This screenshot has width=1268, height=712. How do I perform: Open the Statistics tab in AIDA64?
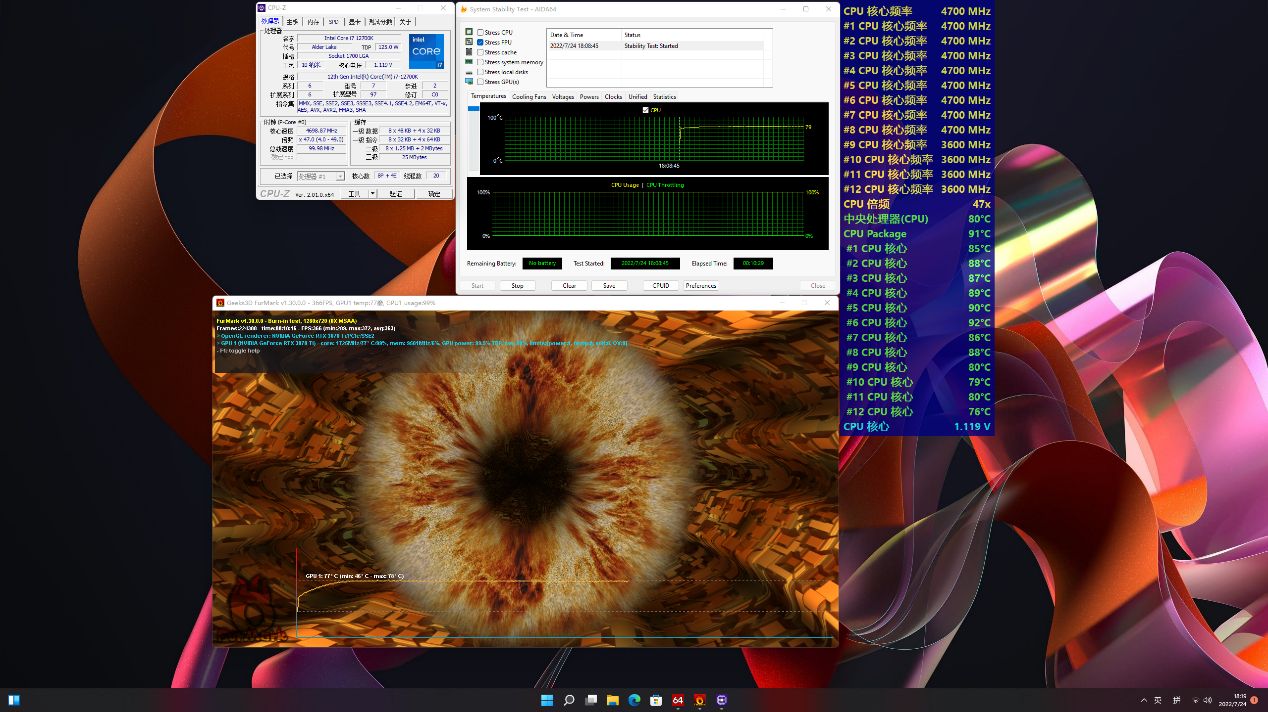click(x=664, y=97)
